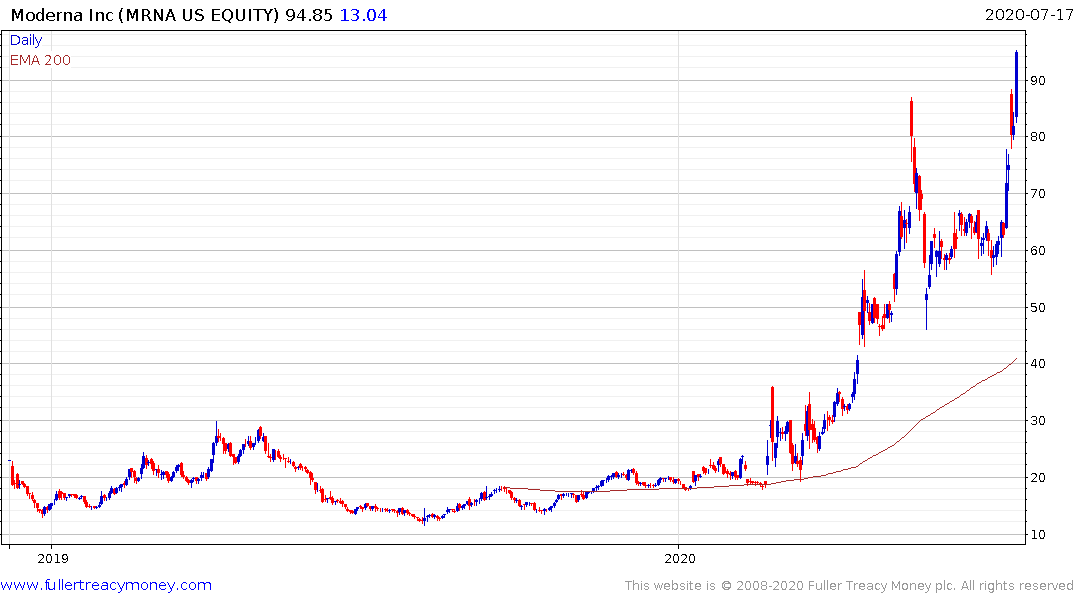The height and width of the screenshot is (600, 1075).
Task: Select the 2019 x-axis label
Action: [x=53, y=558]
